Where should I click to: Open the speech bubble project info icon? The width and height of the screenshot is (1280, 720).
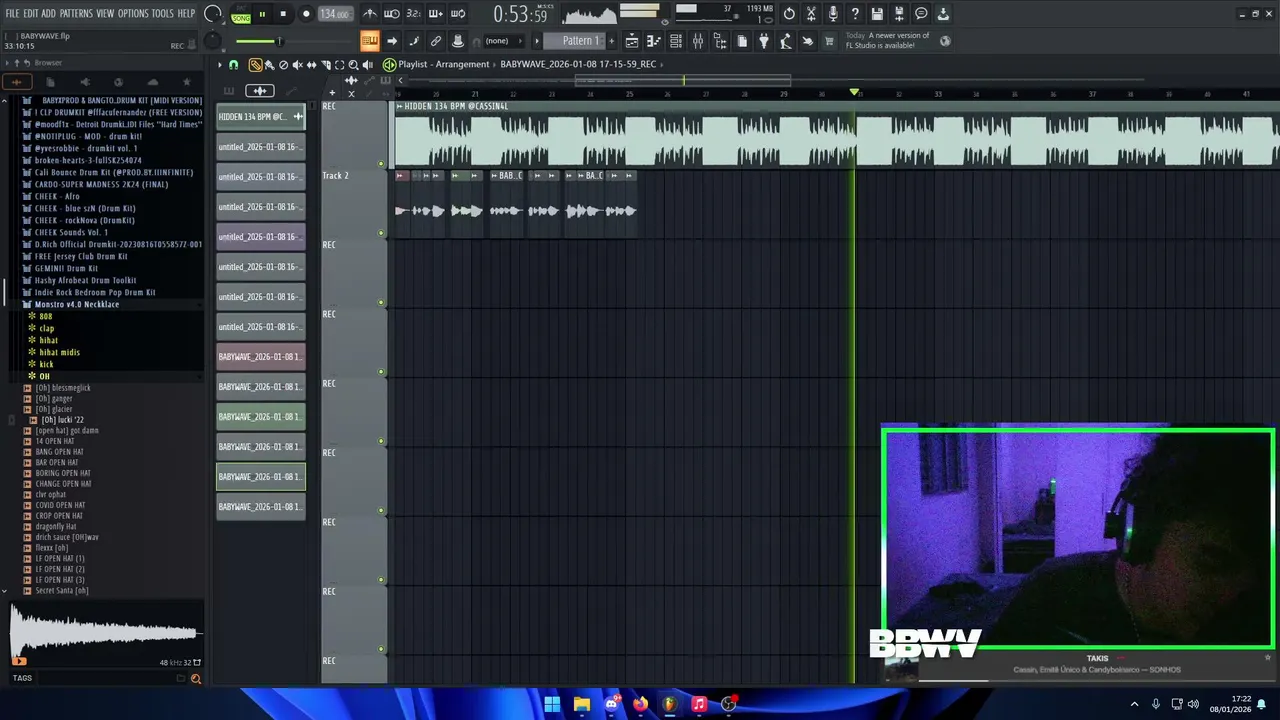(921, 14)
